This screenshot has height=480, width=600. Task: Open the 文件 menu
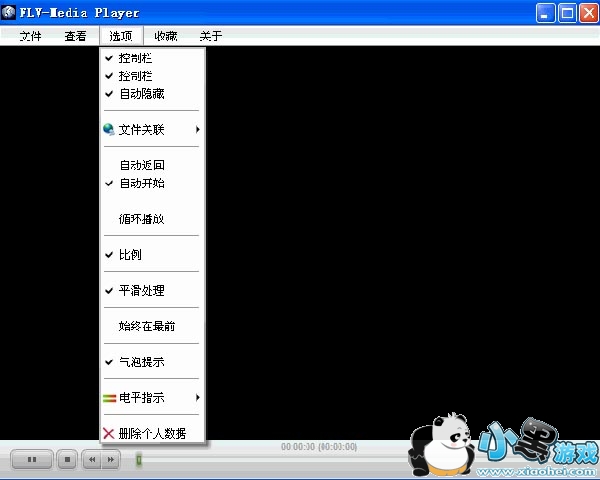point(30,36)
